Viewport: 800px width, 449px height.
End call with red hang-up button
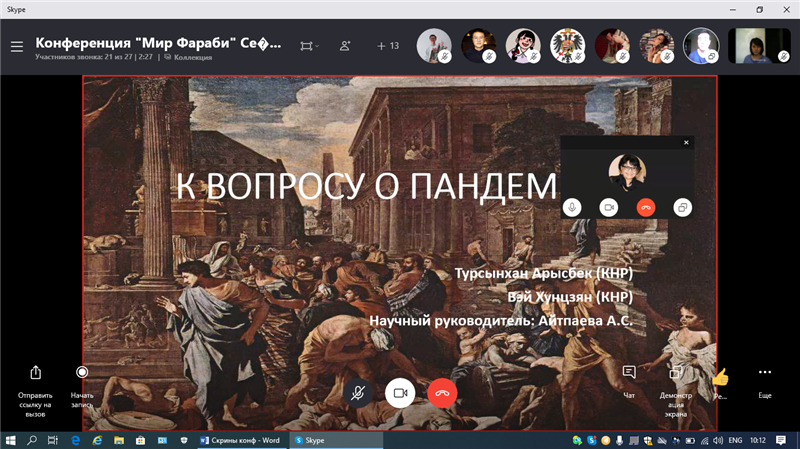(x=442, y=393)
